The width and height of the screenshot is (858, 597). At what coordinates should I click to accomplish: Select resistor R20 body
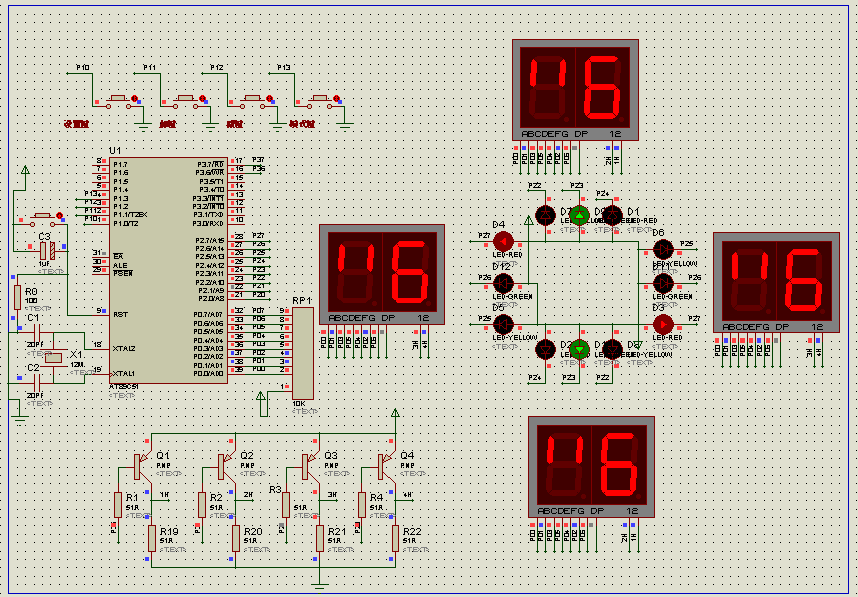[235, 538]
